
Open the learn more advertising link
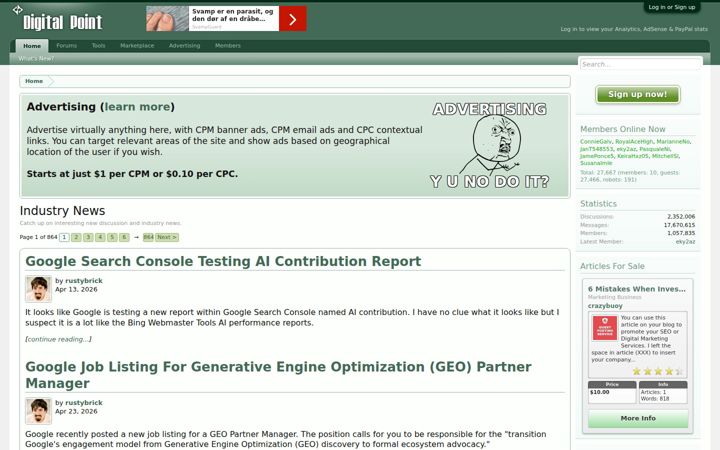pyautogui.click(x=137, y=107)
